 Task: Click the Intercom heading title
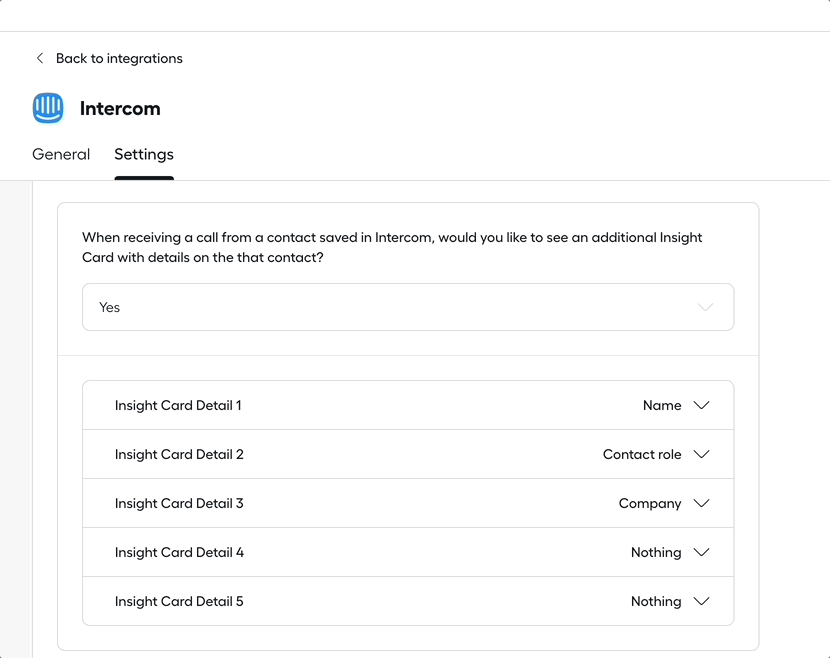pyautogui.click(x=120, y=108)
